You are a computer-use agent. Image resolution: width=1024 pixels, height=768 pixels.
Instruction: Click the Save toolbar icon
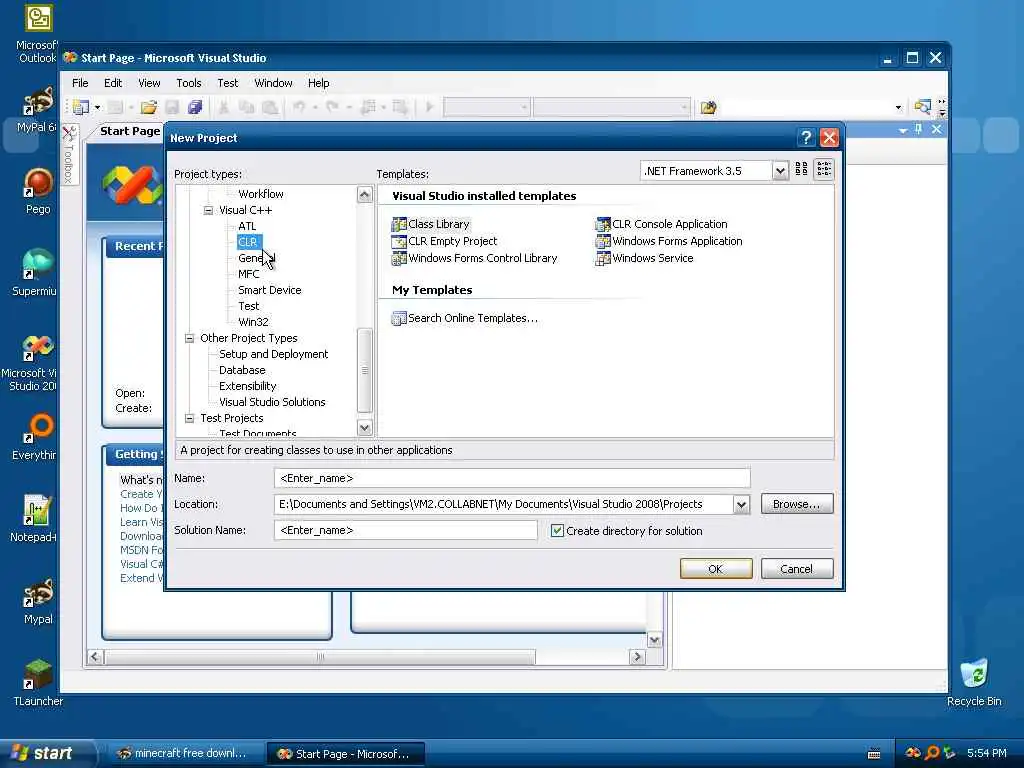[x=172, y=107]
